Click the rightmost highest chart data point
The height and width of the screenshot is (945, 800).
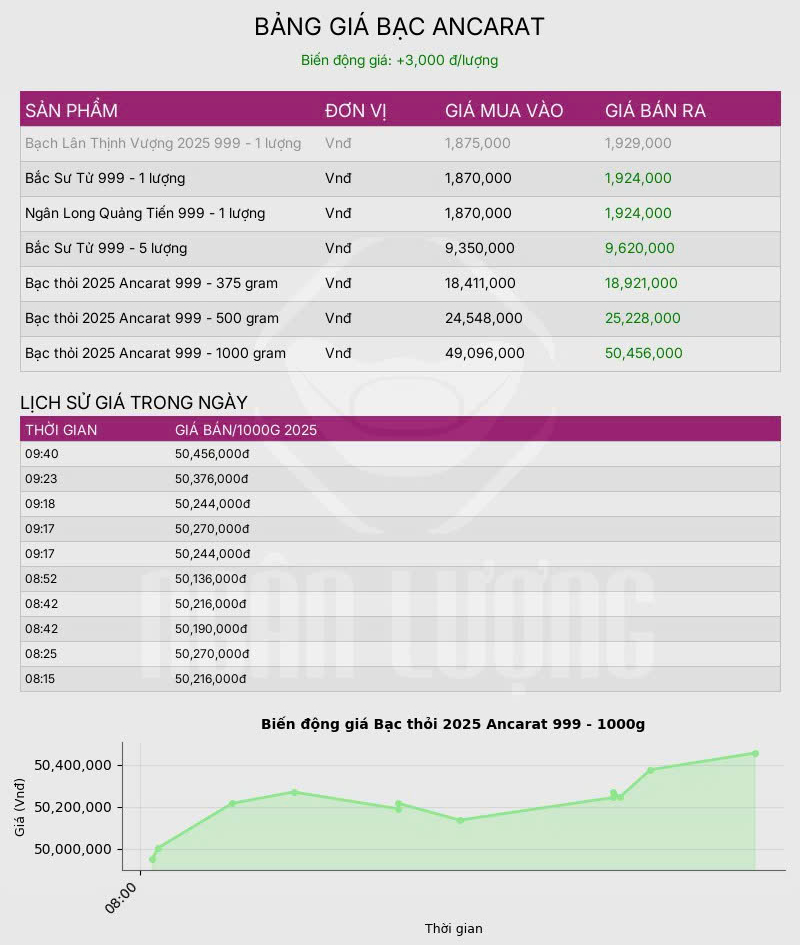click(755, 753)
